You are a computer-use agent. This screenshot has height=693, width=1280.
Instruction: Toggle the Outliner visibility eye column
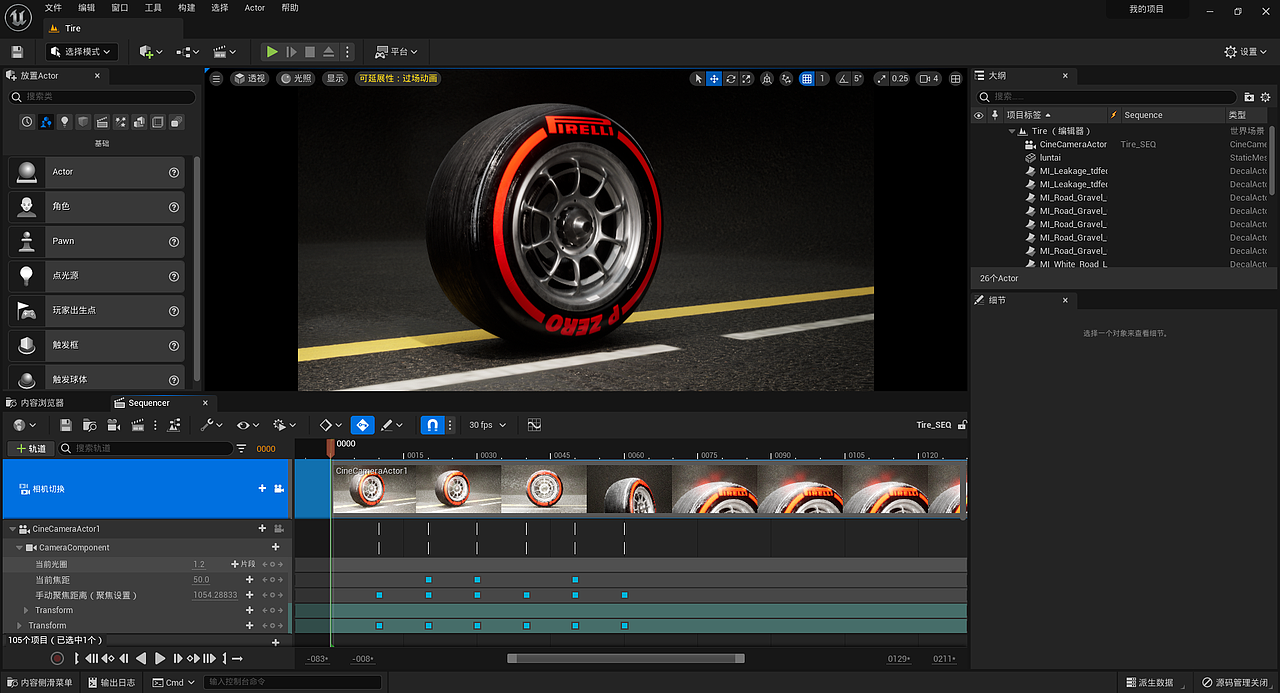pyautogui.click(x=979, y=115)
